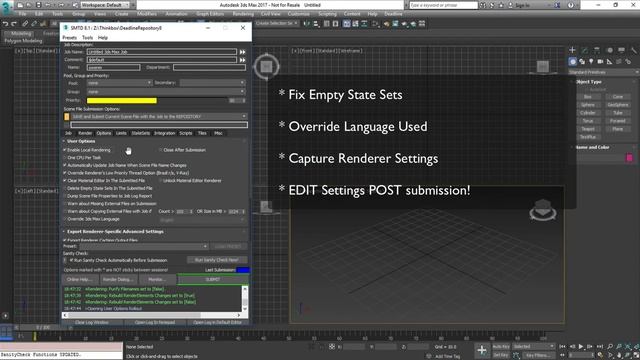
Task: Open the Tools menu in SMTD
Action: pyautogui.click(x=87, y=38)
